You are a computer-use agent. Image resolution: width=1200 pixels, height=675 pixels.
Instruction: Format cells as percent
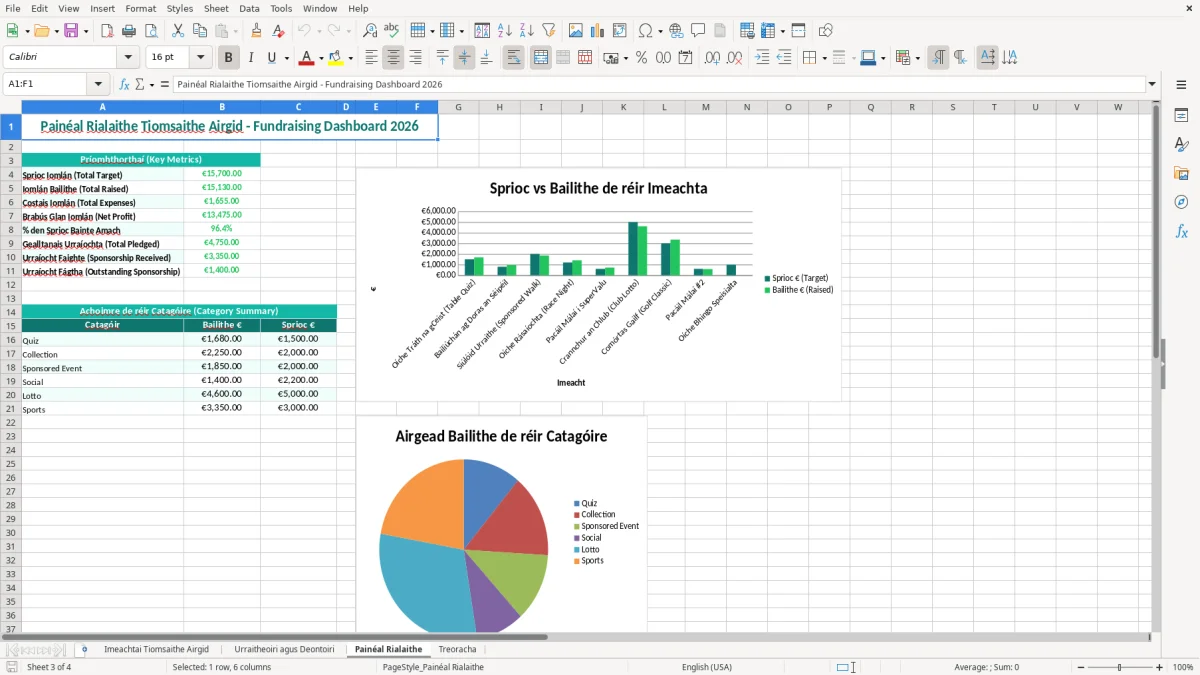pyautogui.click(x=641, y=58)
